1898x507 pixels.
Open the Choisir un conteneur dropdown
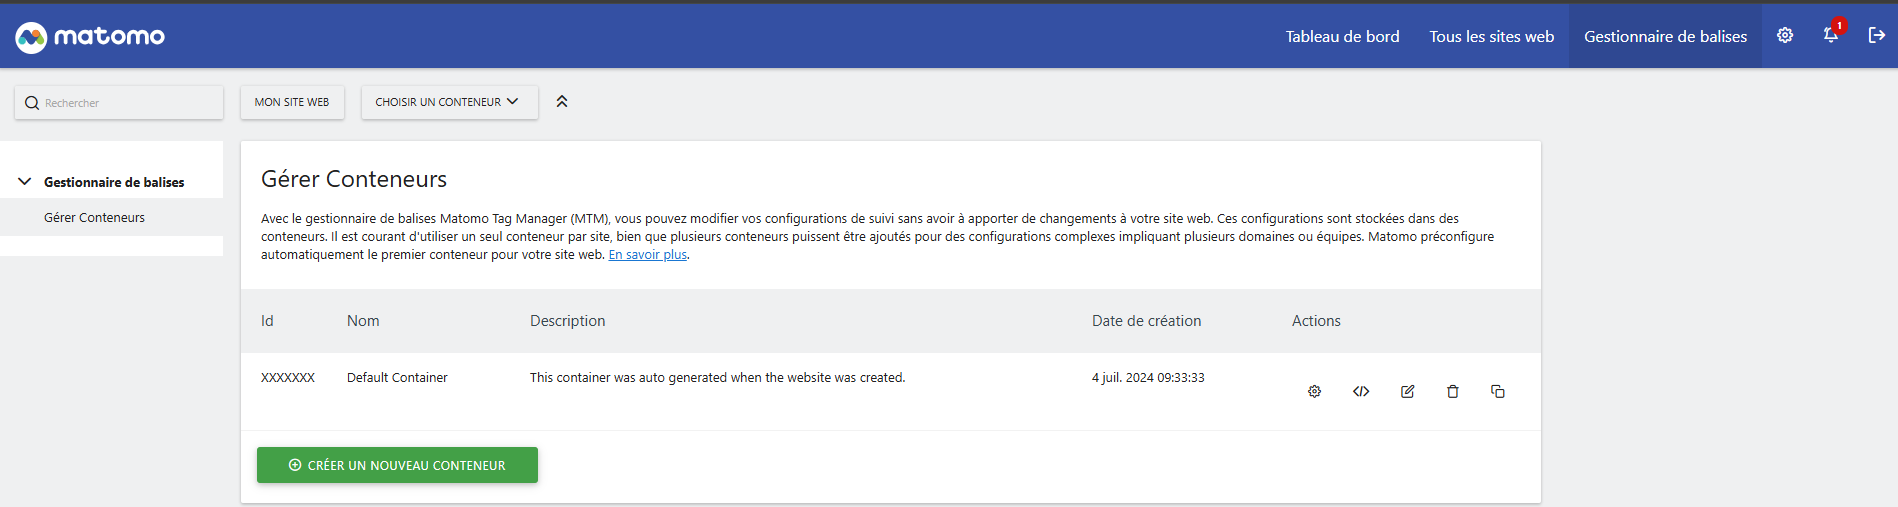[x=449, y=102]
